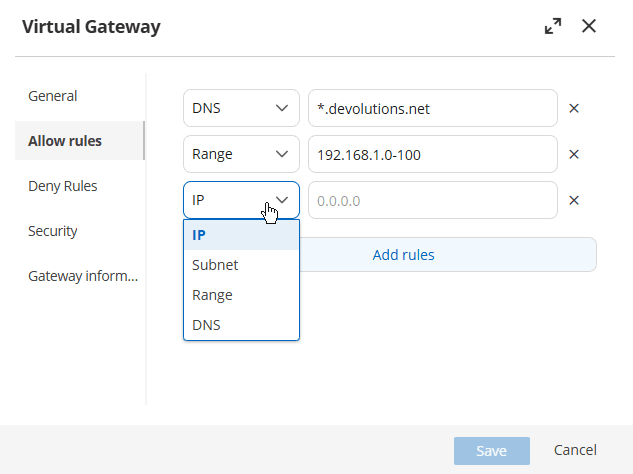Close the Virtual Gateway dialog
The image size is (633, 474).
tap(589, 27)
